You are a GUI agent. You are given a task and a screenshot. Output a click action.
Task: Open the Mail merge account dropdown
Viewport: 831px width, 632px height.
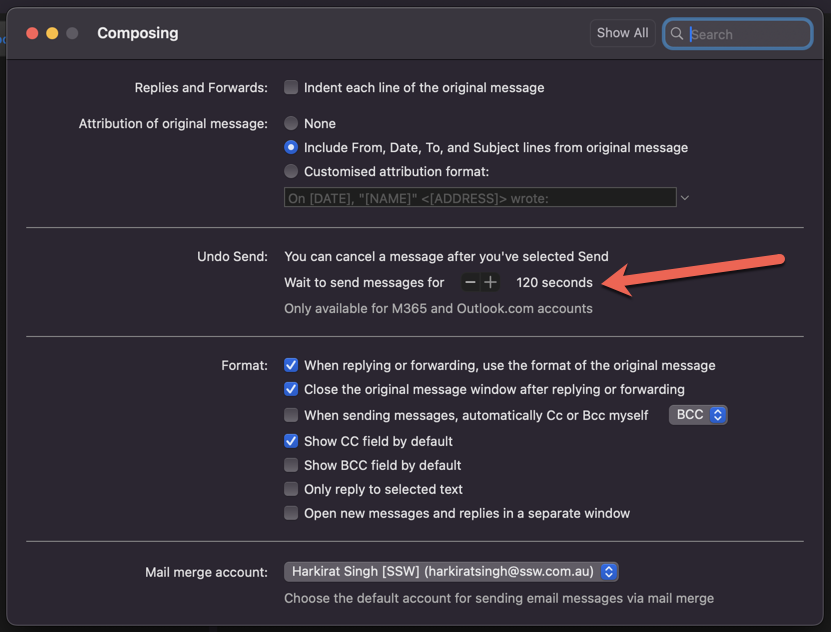point(451,572)
